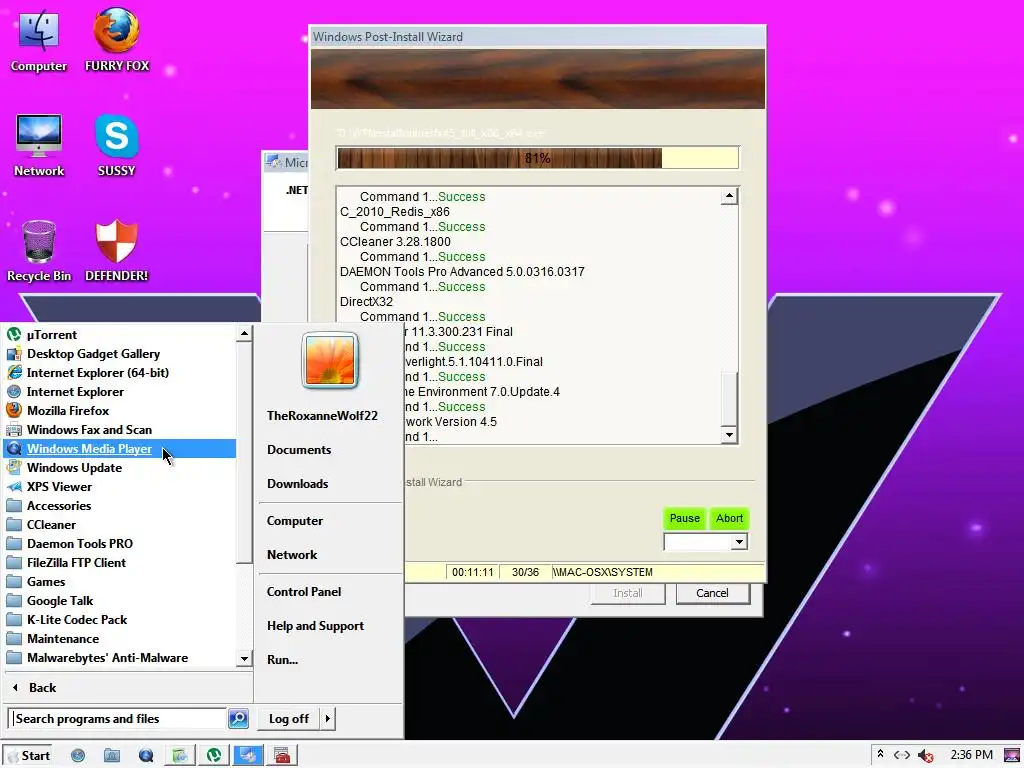Open Desktop Gadget Gallery entry
The width and height of the screenshot is (1024, 768).
pos(120,353)
